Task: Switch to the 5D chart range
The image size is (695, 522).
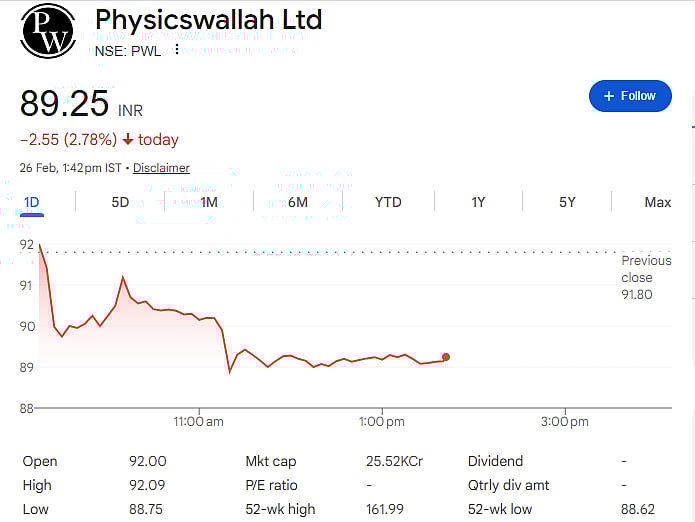Action: click(120, 202)
